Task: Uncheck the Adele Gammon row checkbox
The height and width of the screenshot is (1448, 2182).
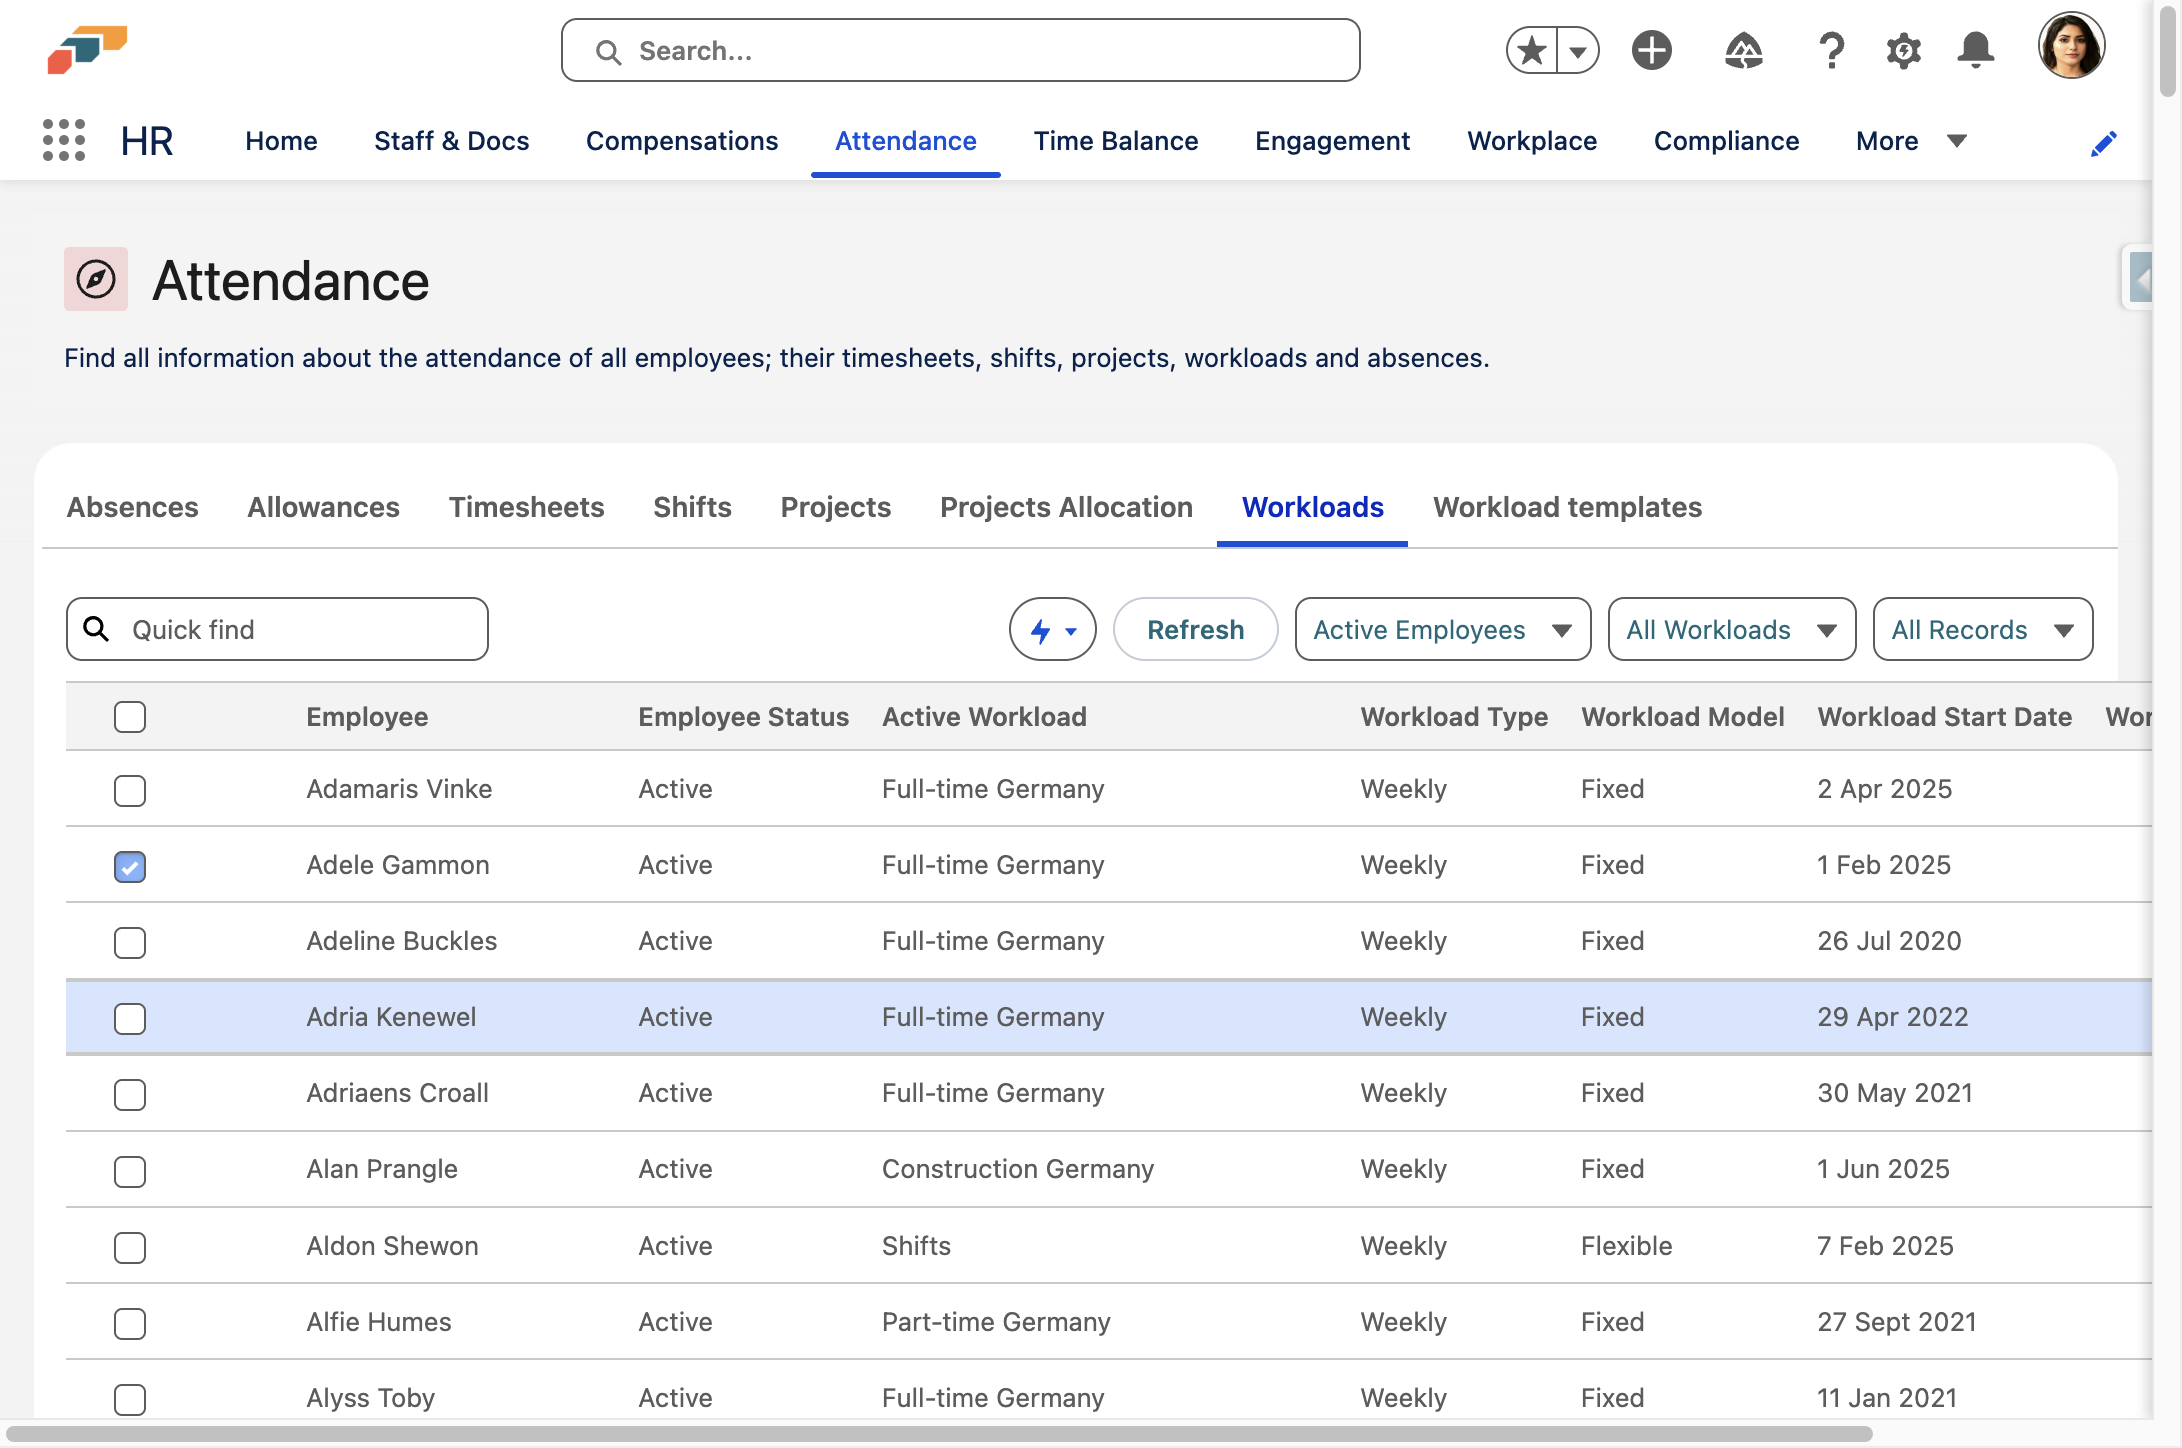Action: click(x=130, y=866)
